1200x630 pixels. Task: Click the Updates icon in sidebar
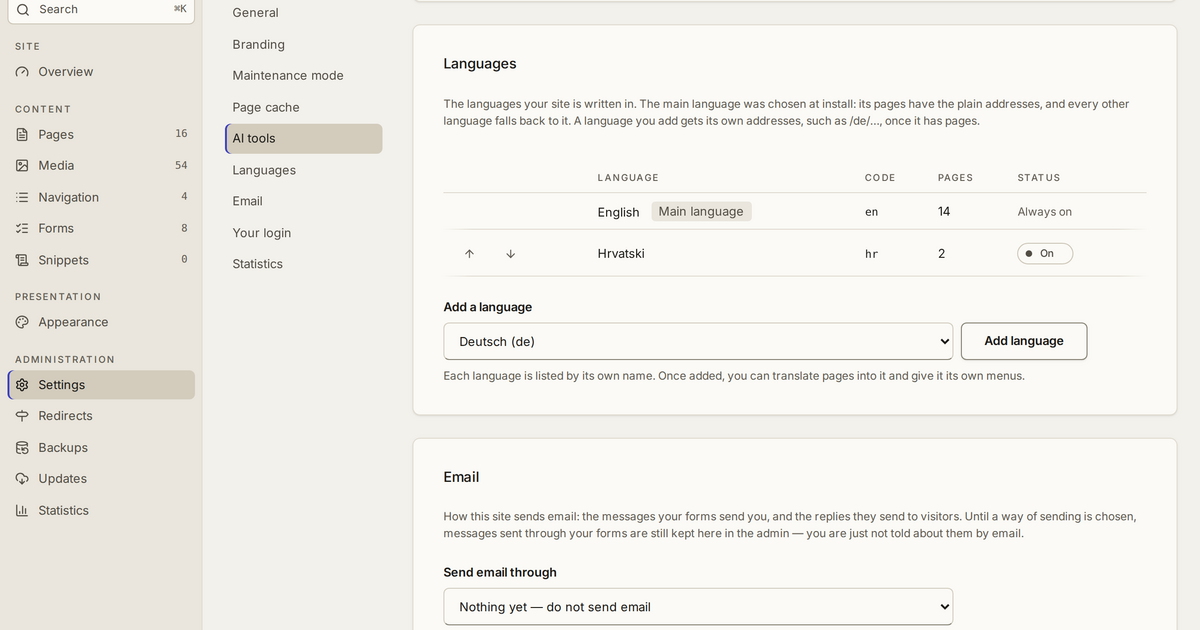[22, 479]
